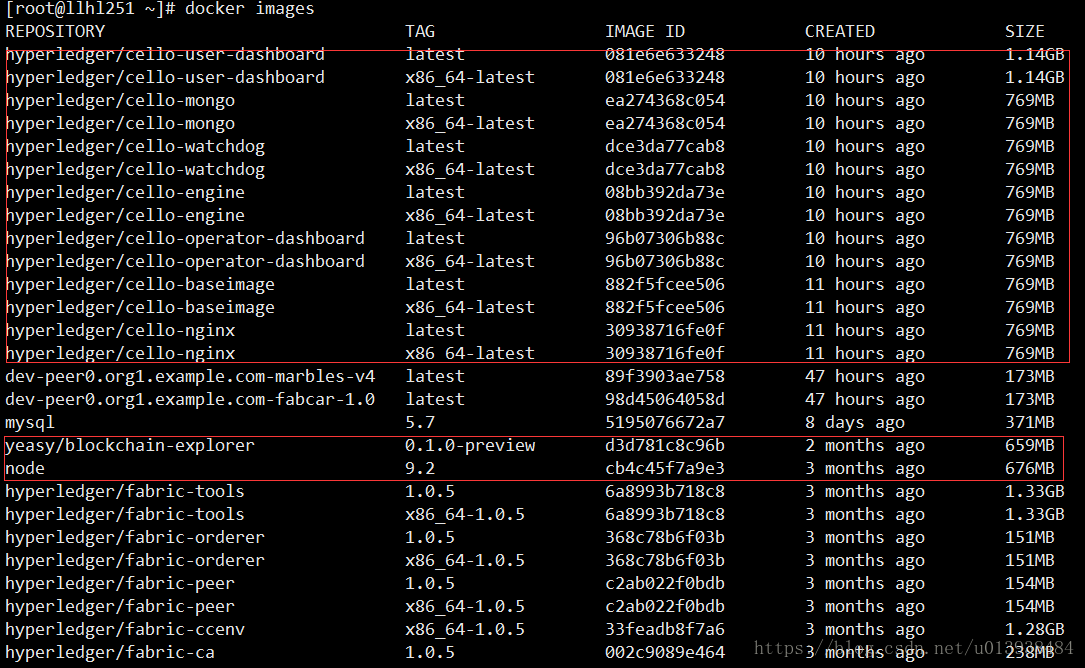1085x668 pixels.
Task: Select the CREATED column header
Action: (839, 31)
